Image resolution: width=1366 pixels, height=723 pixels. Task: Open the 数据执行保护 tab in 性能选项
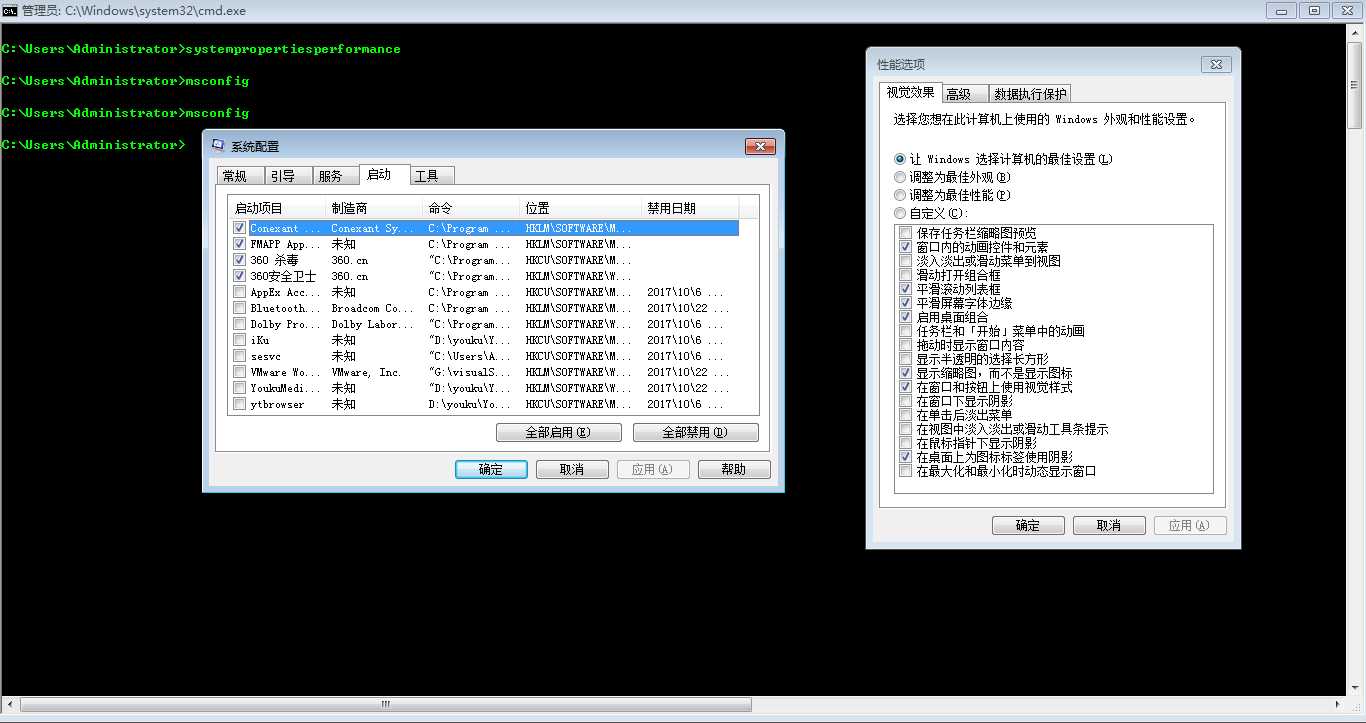tap(1030, 94)
